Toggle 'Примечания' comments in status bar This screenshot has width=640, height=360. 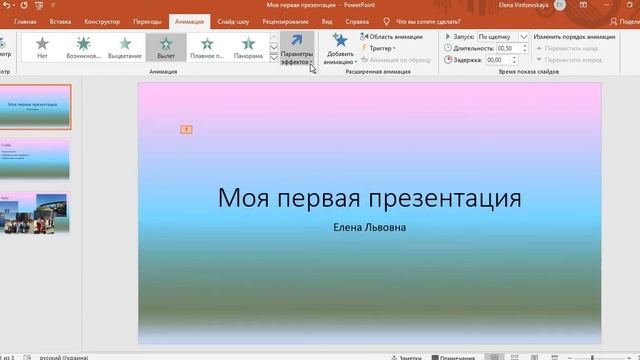[453, 358]
